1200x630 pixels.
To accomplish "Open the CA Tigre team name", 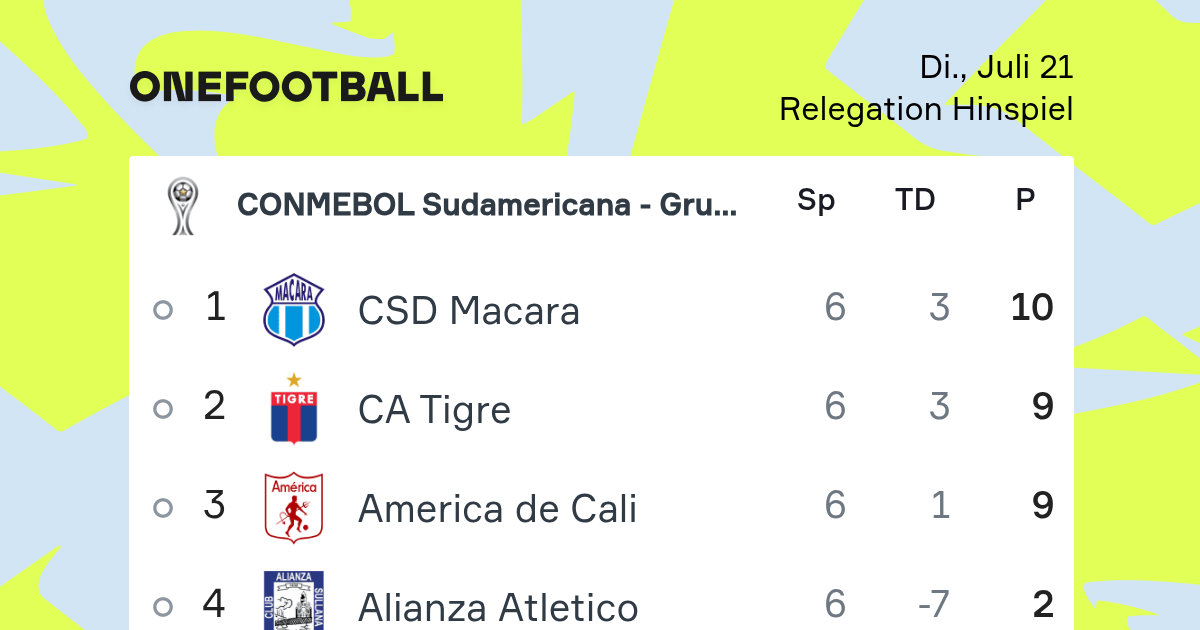I will tap(434, 410).
